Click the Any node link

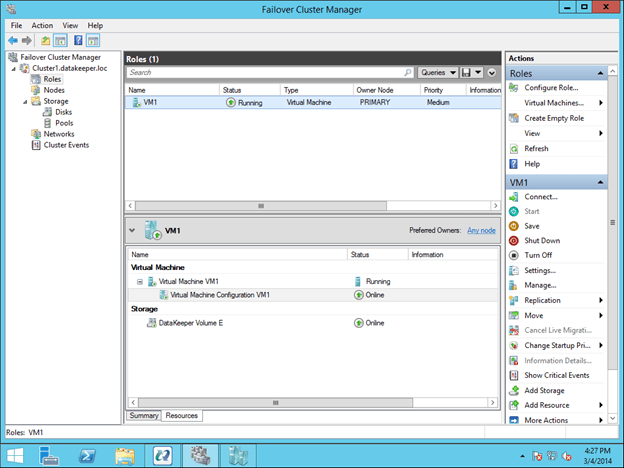(x=481, y=230)
